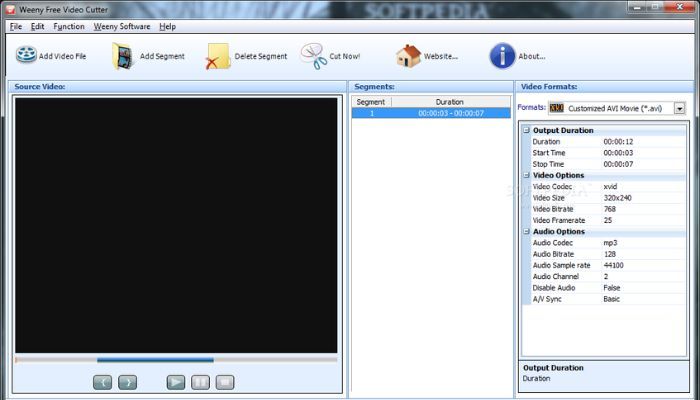Click the Delete Segment label

[261, 56]
